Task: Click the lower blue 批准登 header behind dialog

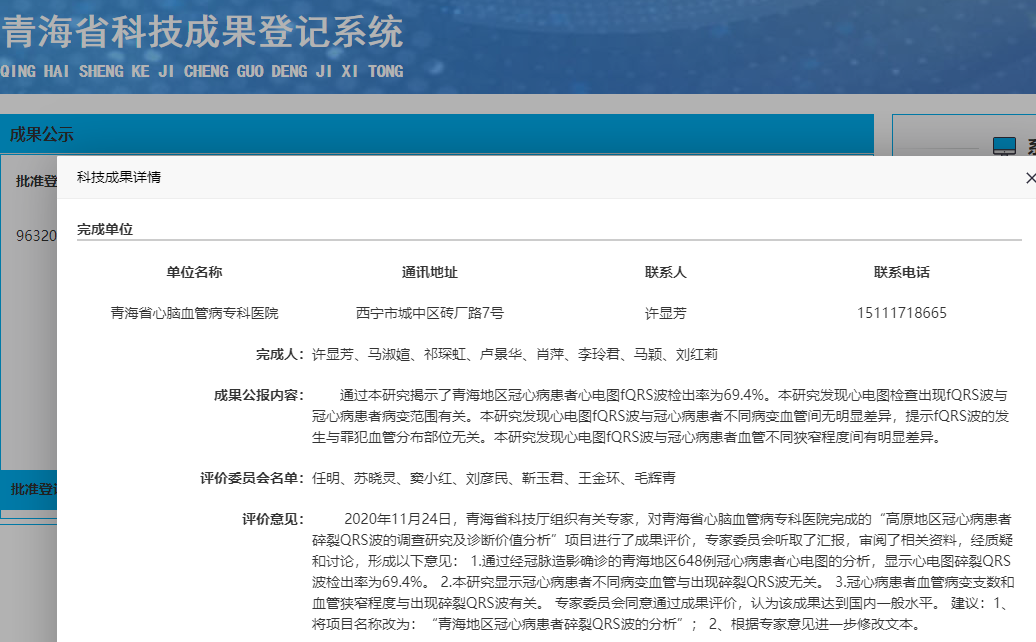Action: pyautogui.click(x=34, y=489)
